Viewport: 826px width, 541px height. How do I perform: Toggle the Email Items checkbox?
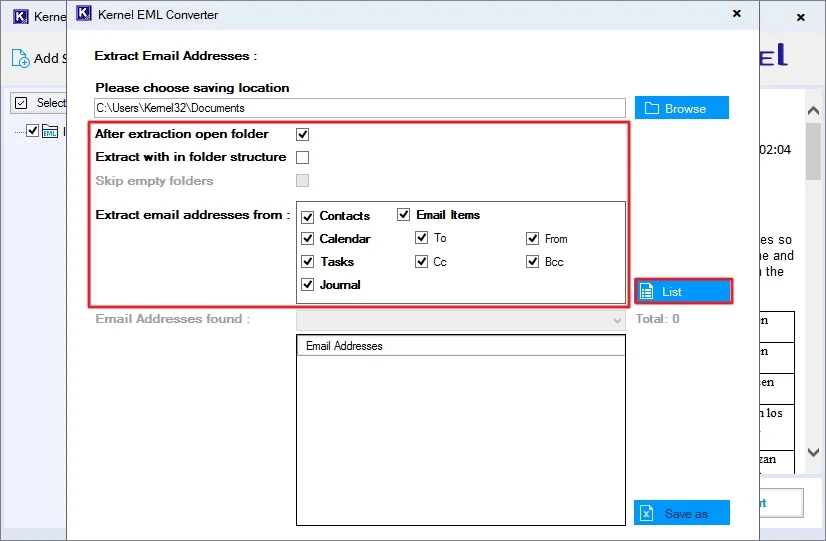click(x=404, y=214)
